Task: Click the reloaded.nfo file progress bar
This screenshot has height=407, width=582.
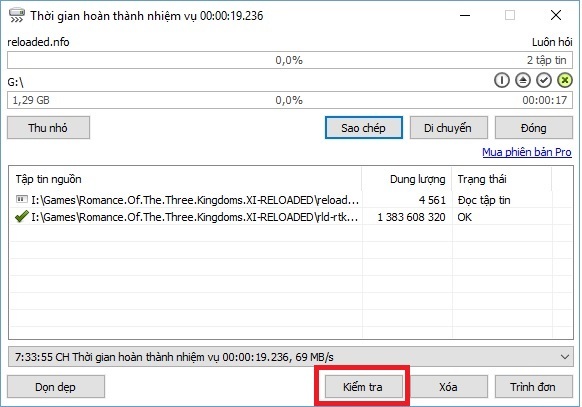Action: coord(290,60)
